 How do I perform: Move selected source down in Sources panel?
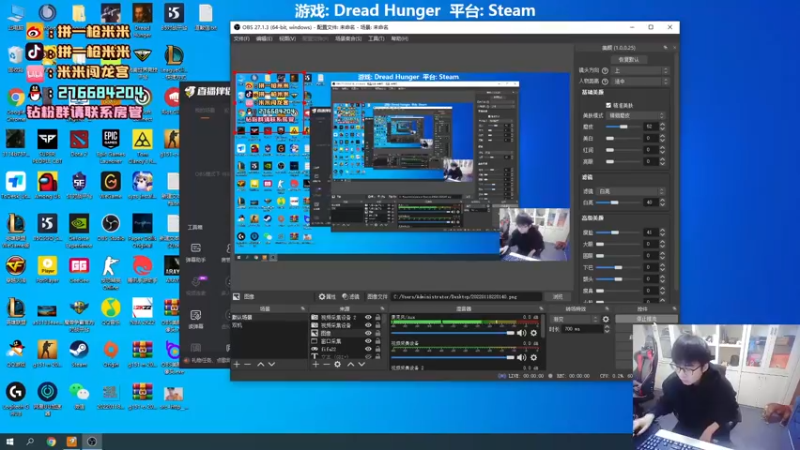[x=361, y=364]
